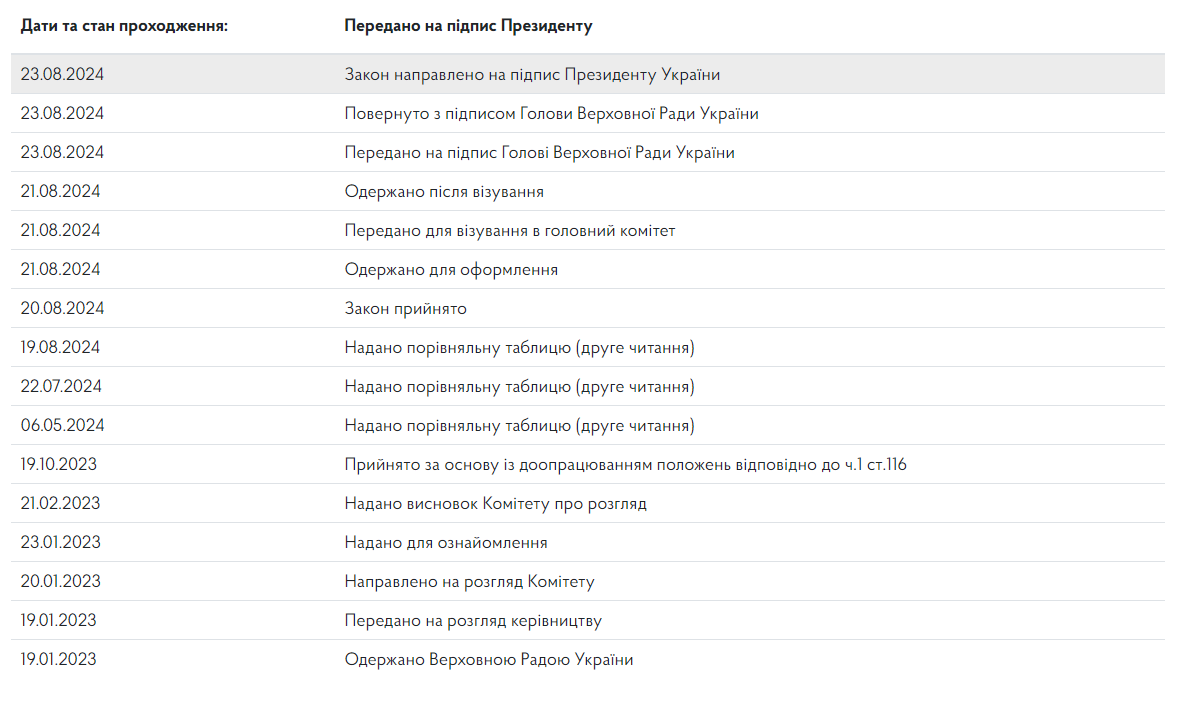Click the date 20.08.2024

click(62, 309)
